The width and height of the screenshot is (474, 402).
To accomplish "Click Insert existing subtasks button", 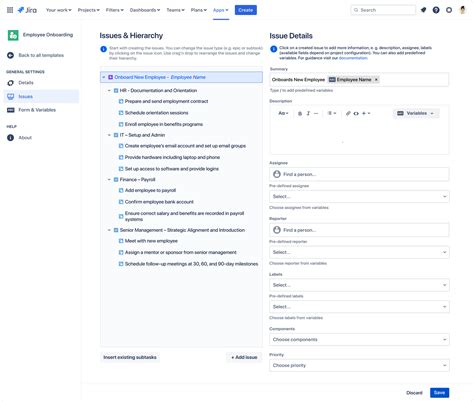I will pos(130,357).
